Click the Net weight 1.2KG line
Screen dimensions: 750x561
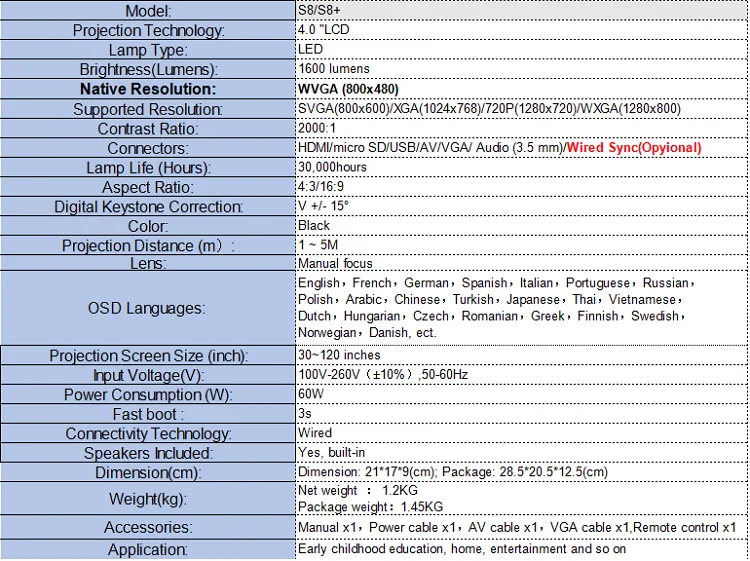[x=358, y=490]
